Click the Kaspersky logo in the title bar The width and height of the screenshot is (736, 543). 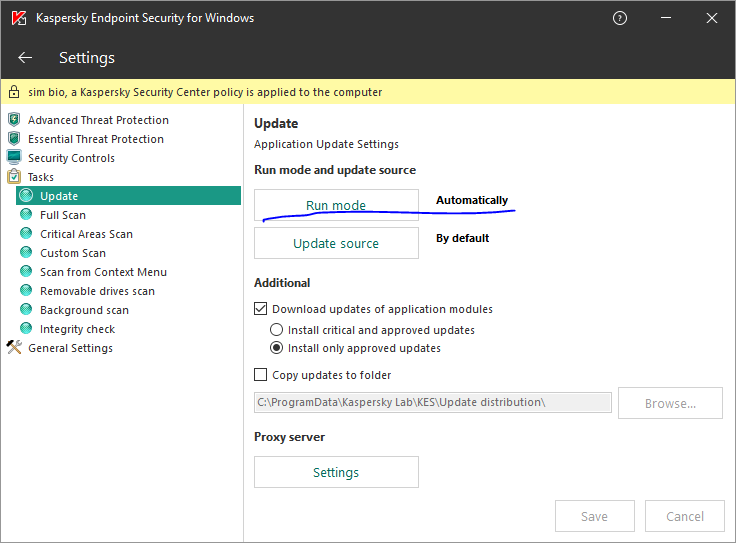click(19, 18)
